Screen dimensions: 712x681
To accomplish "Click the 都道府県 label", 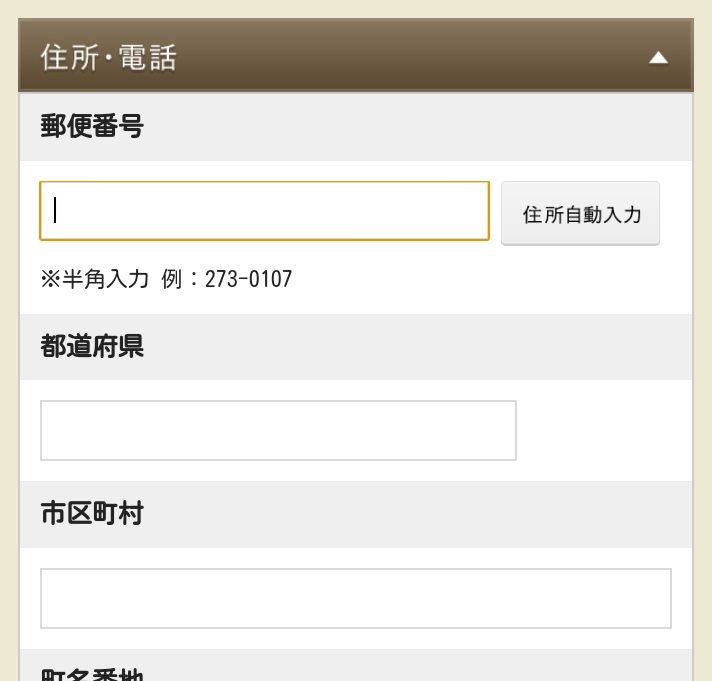I will coord(92,346).
